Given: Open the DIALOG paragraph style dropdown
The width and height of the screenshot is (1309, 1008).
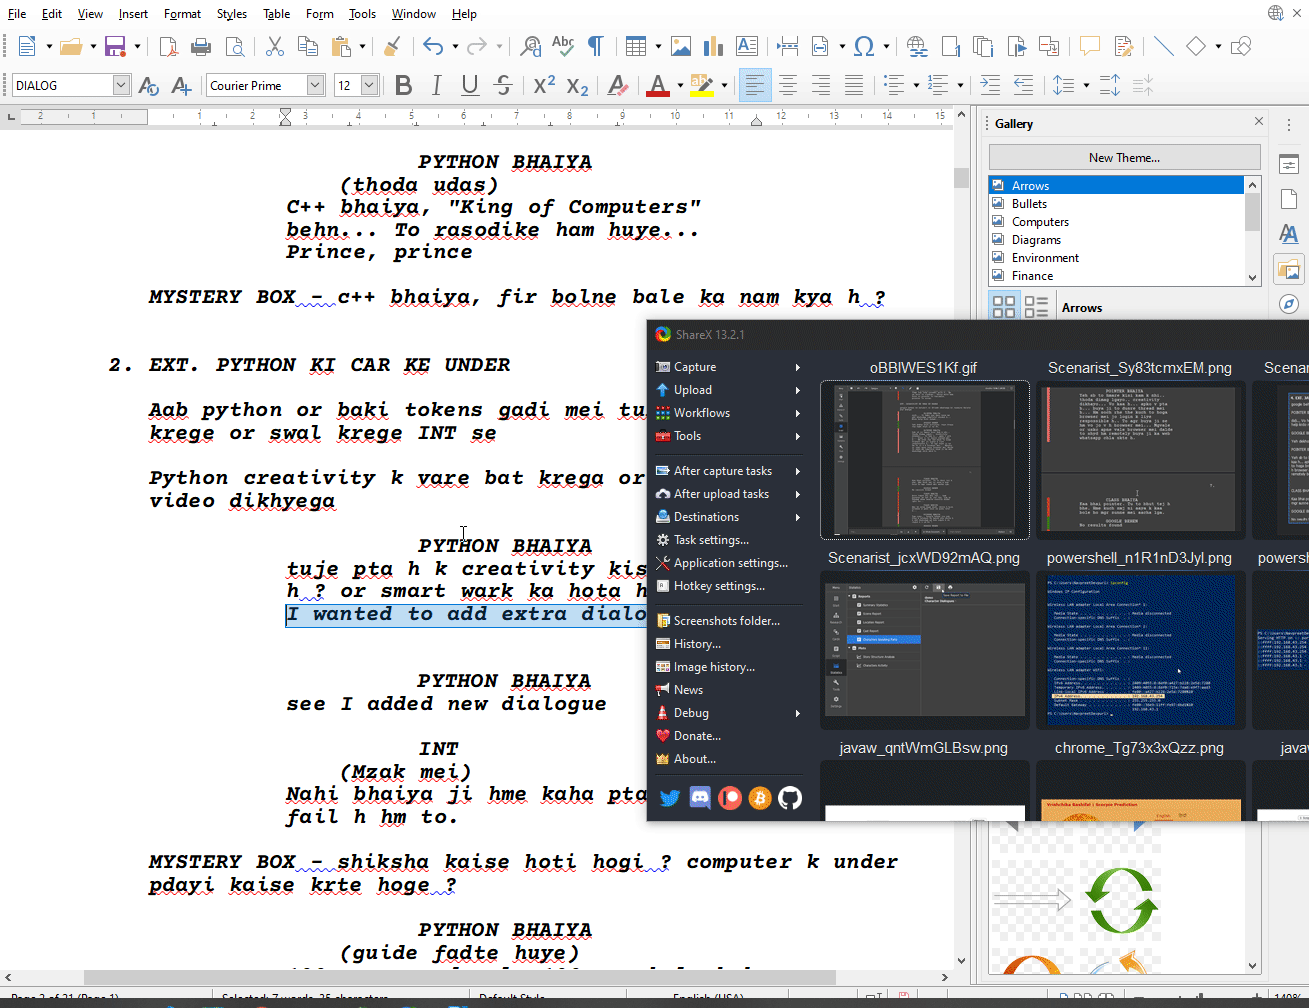Looking at the screenshot, I should (x=121, y=86).
